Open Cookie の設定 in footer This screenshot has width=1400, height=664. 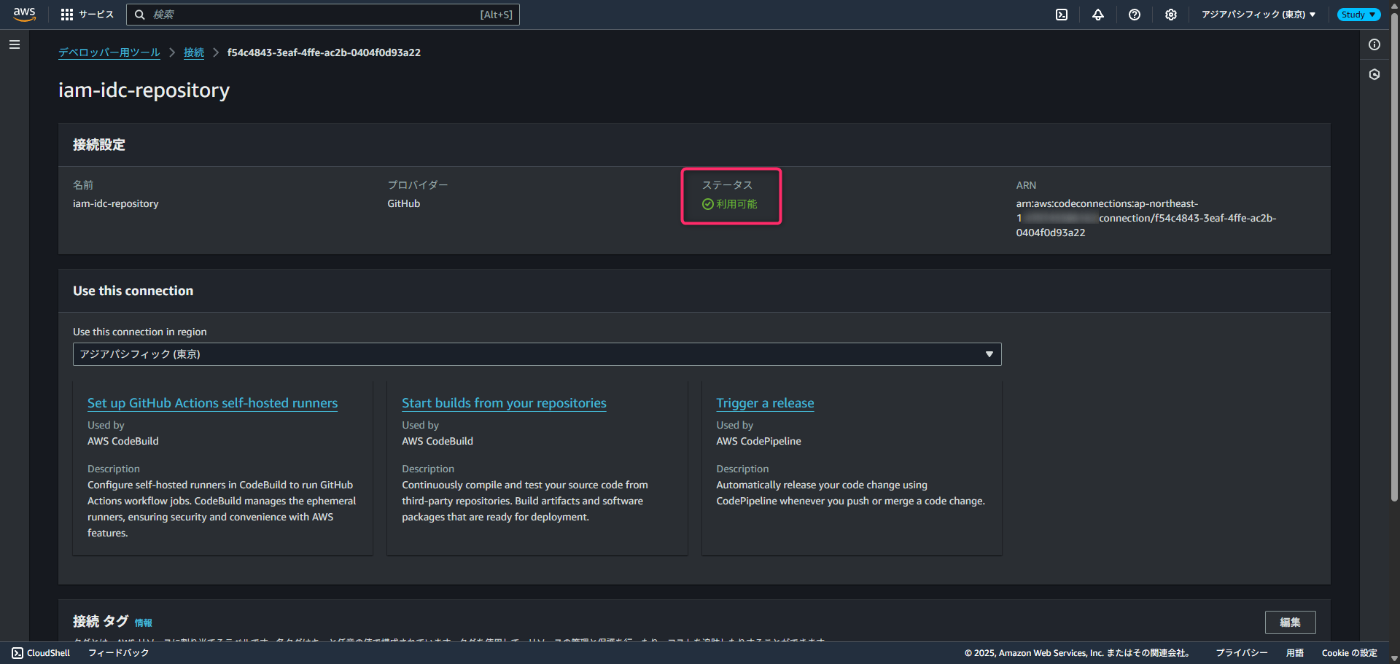[1349, 653]
